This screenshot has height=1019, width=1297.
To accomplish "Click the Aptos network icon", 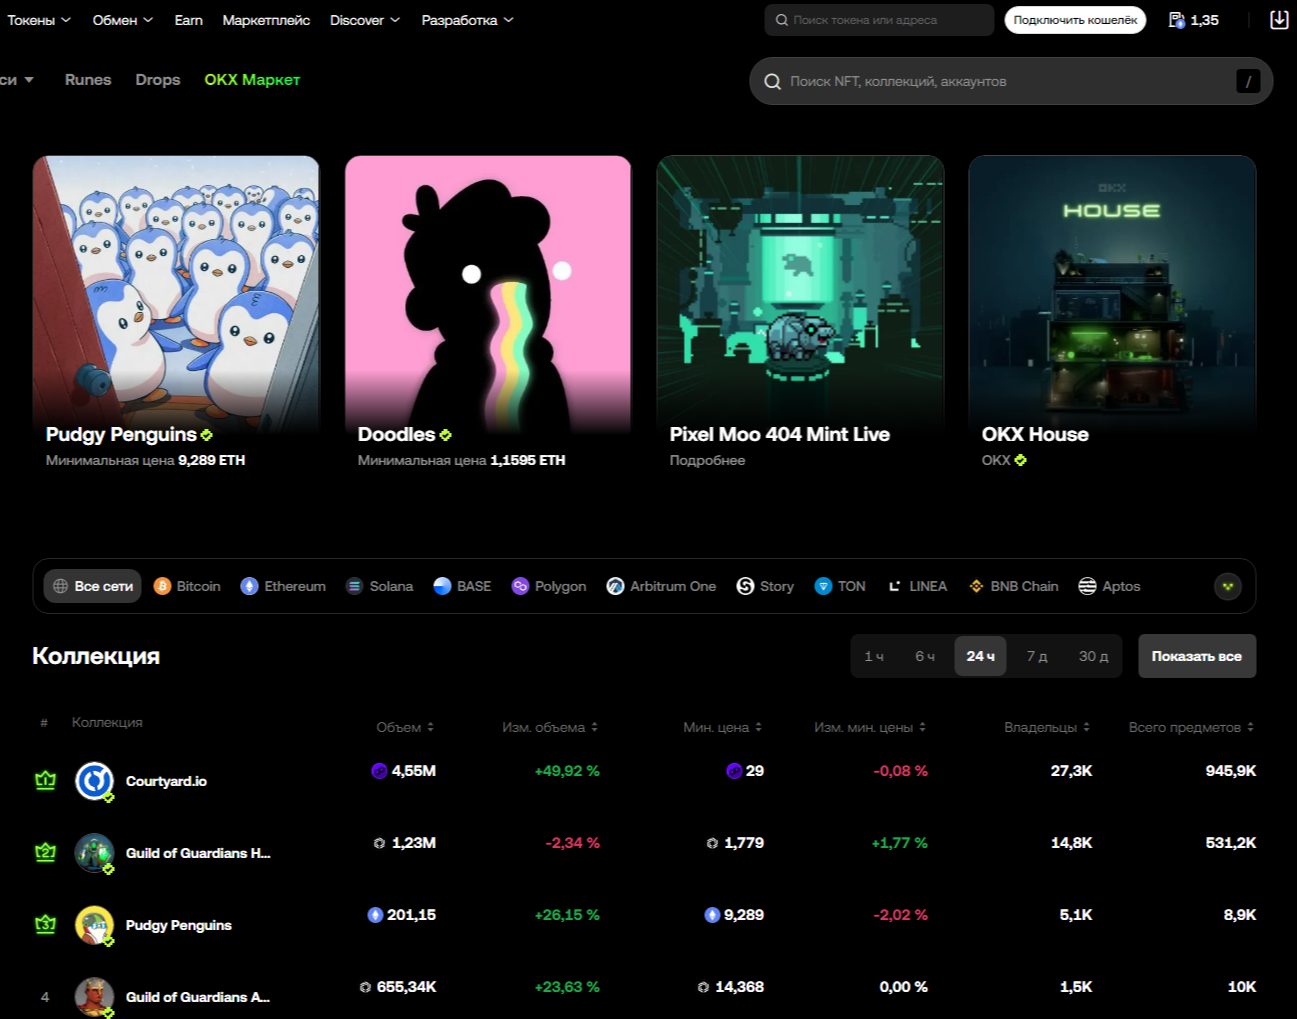I will (1087, 586).
